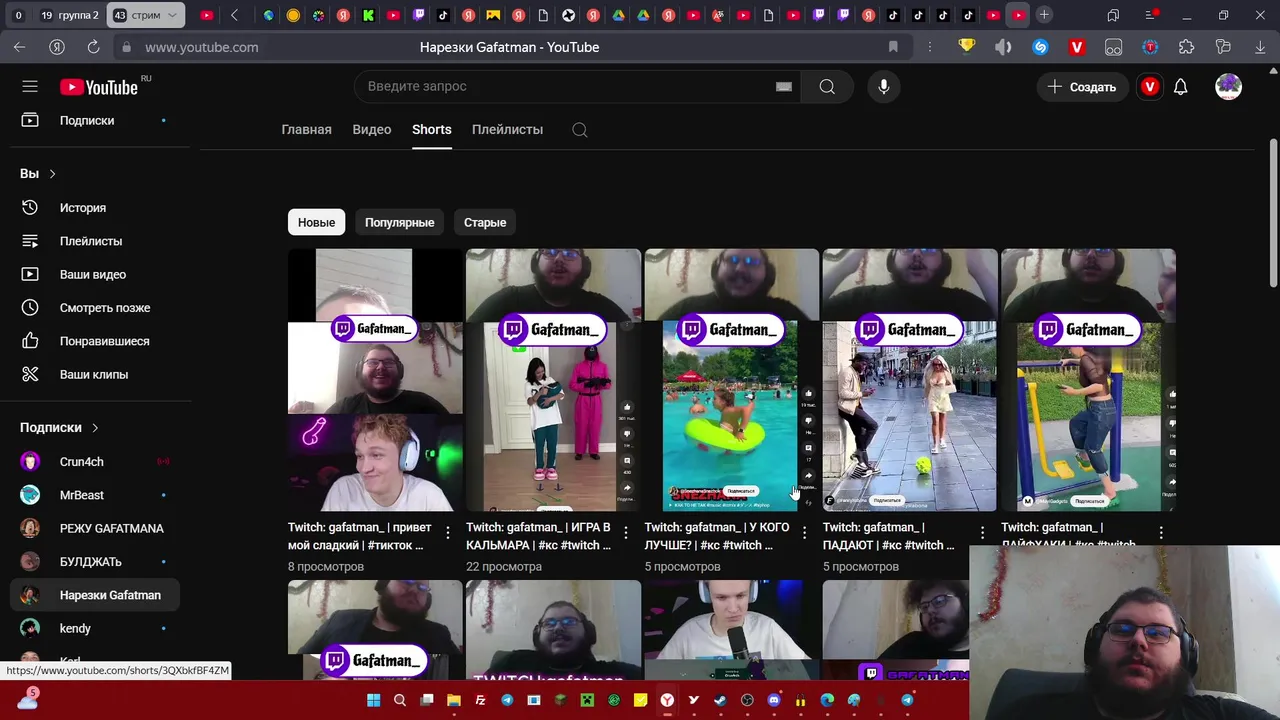Sort shorts by 'Старые' chip
The height and width of the screenshot is (720, 1280).
pos(485,222)
